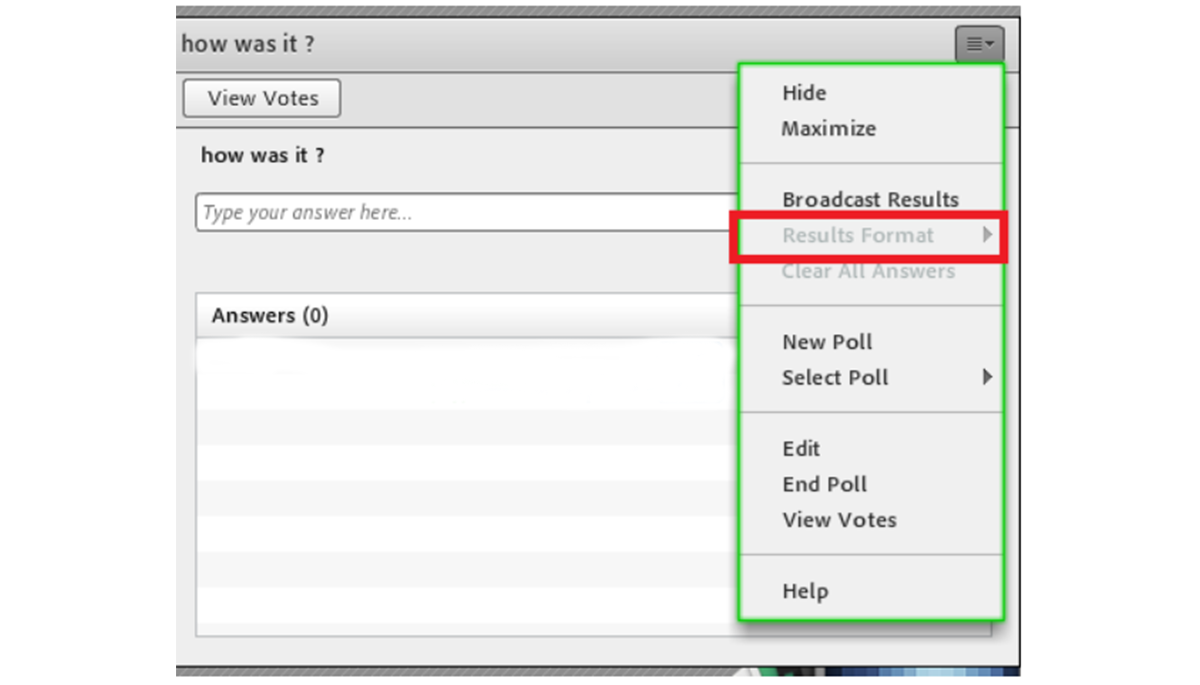This screenshot has height=685, width=1200.
Task: Click the pod title 'how was it ?'
Action: tap(248, 45)
